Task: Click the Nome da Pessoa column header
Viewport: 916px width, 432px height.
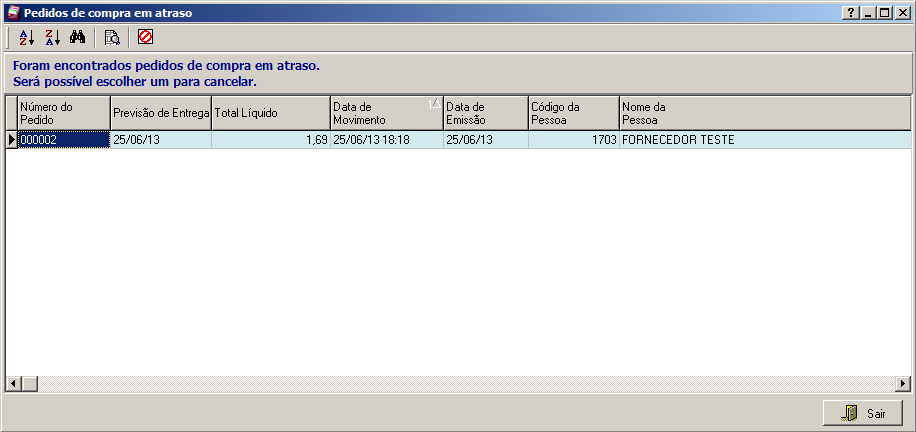Action: click(764, 113)
